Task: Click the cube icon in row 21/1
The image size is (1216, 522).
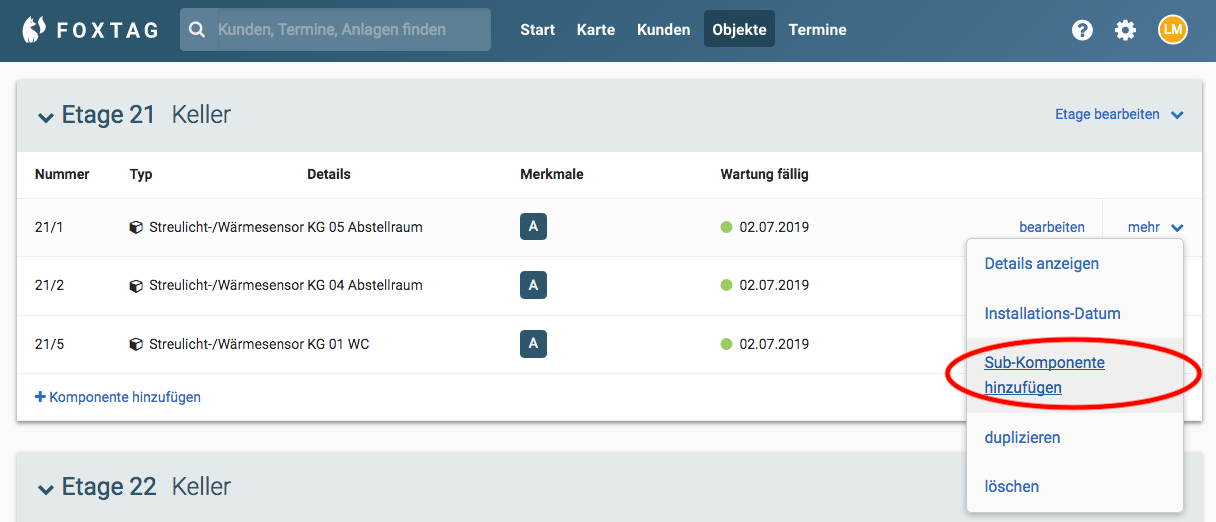Action: tap(136, 227)
